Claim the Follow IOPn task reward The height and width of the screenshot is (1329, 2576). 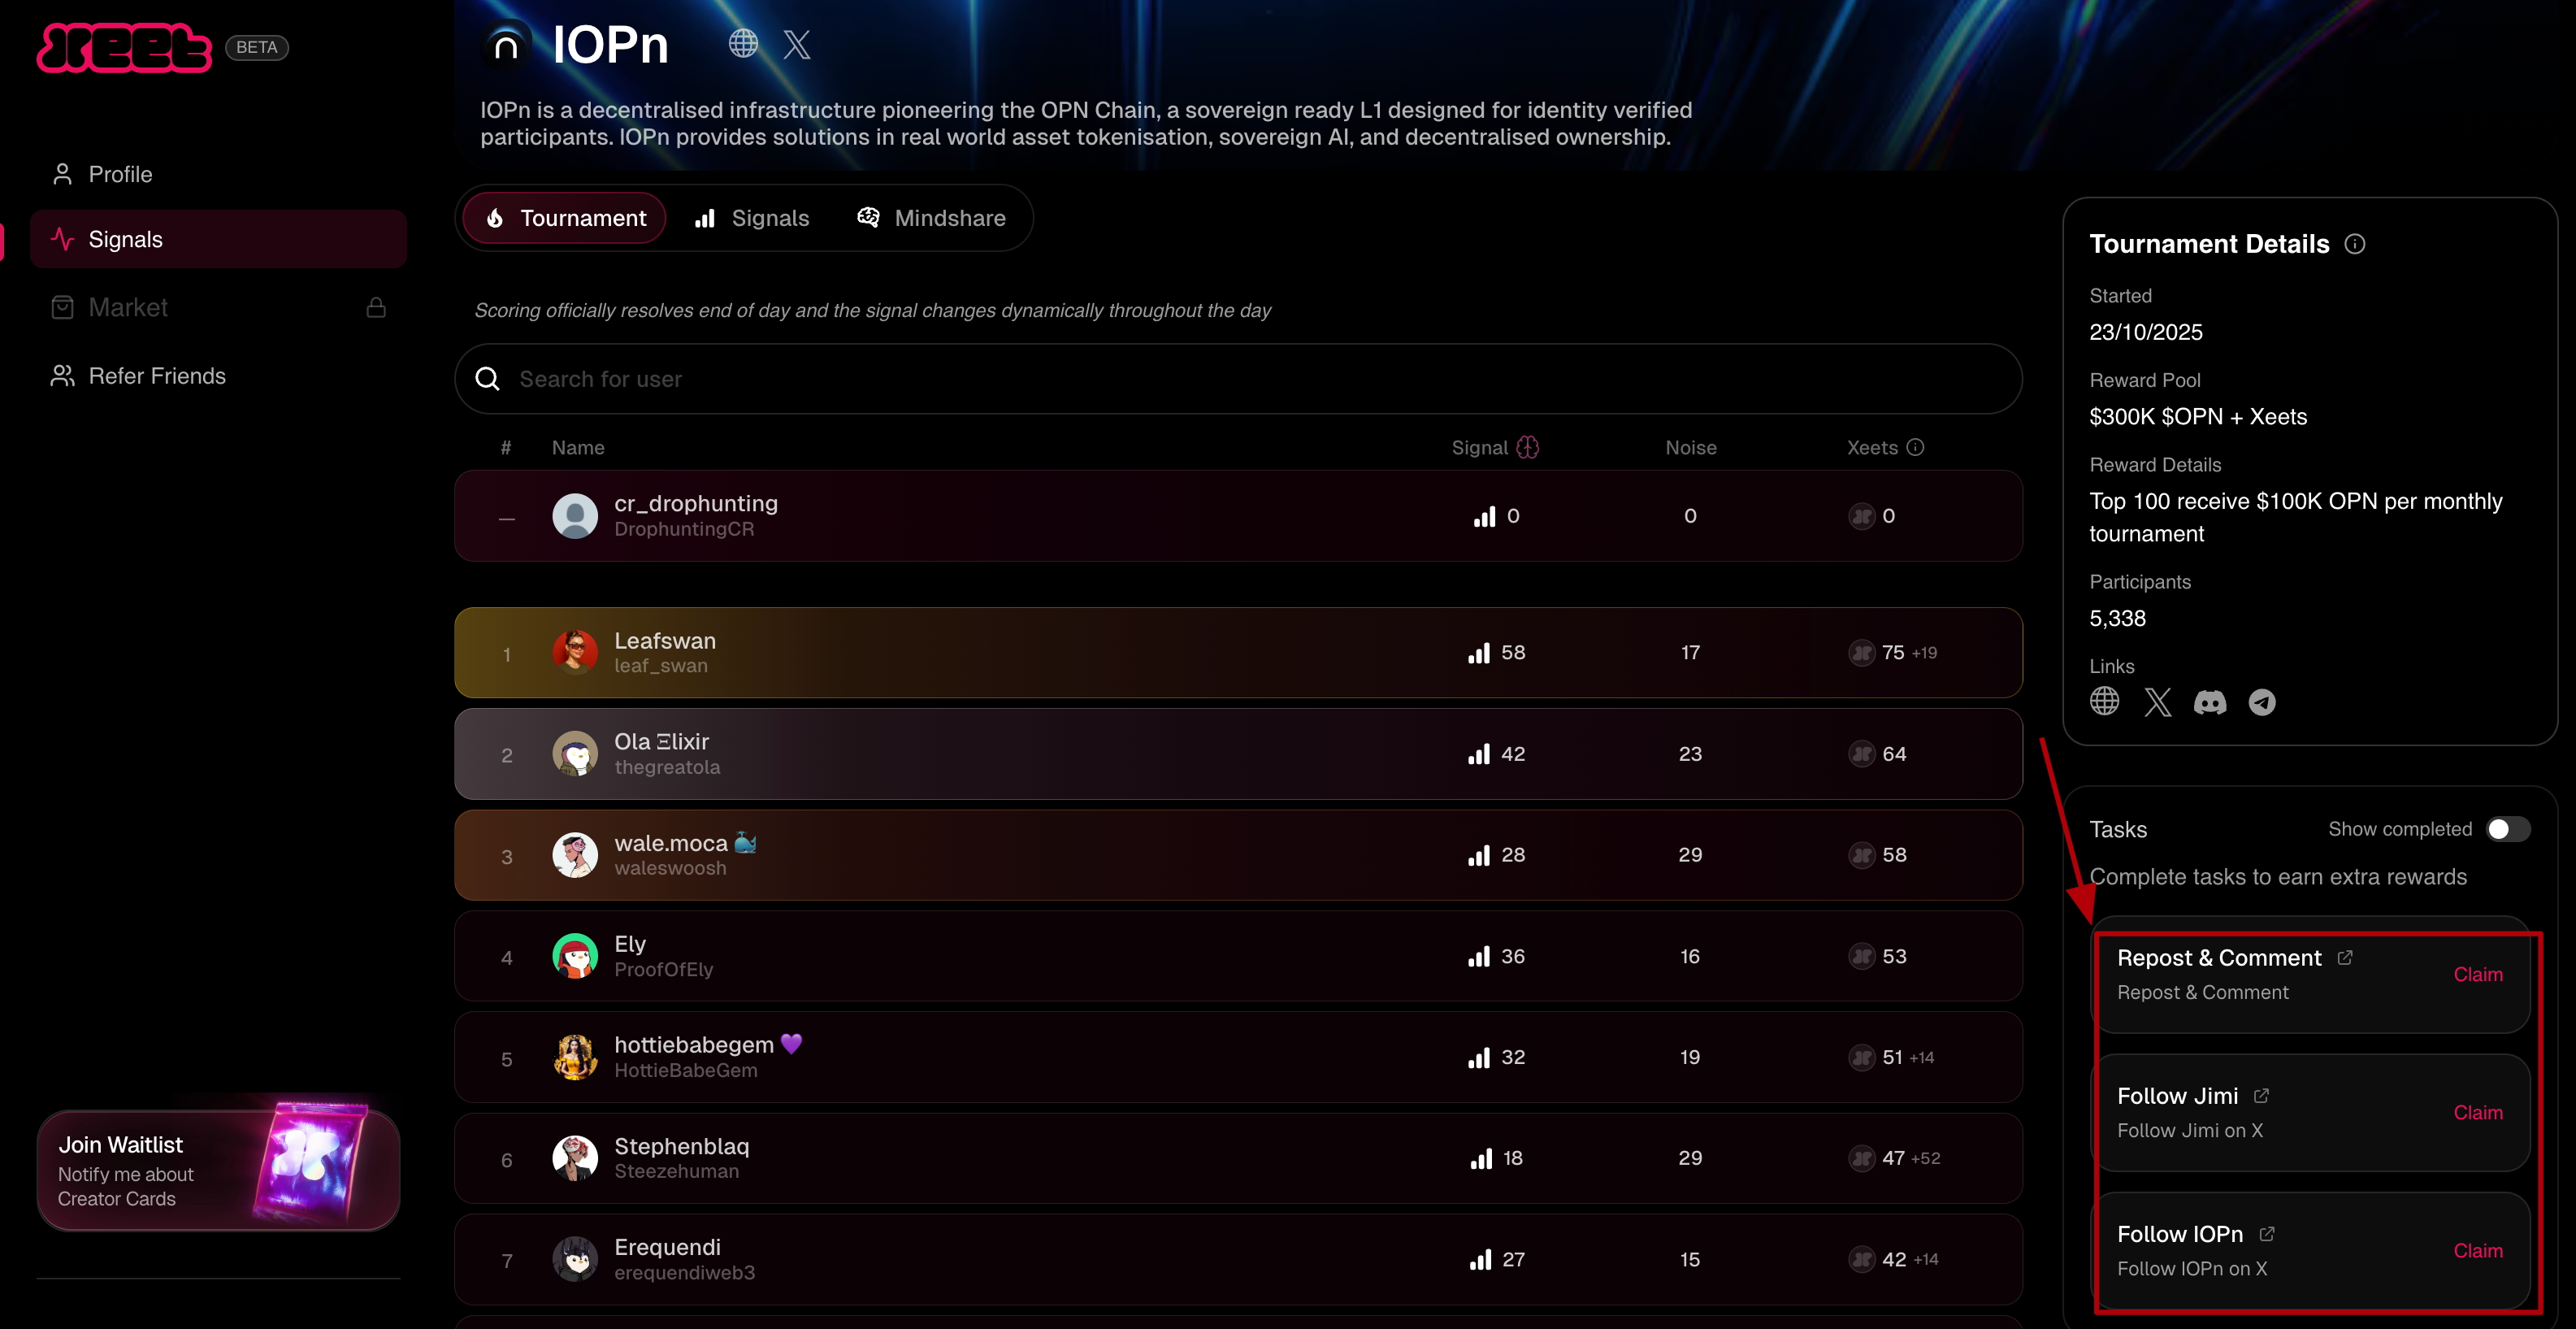[x=2477, y=1251]
